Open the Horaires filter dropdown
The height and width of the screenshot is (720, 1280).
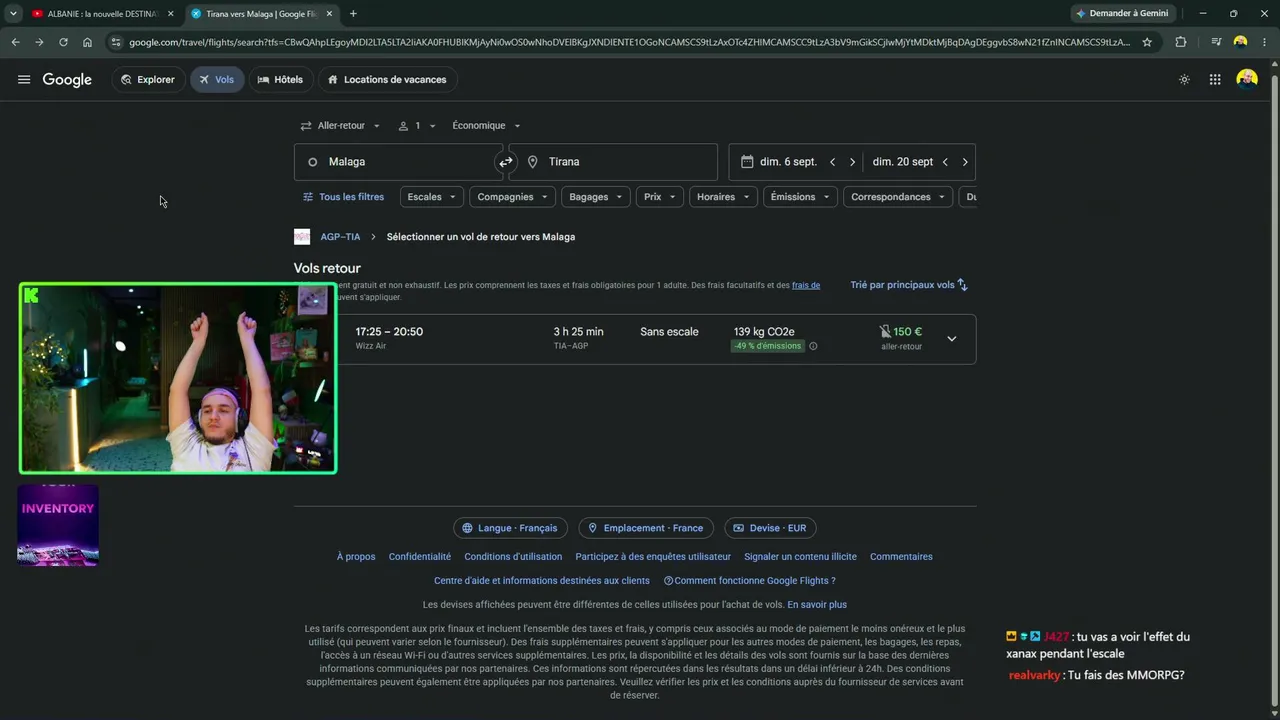pos(723,197)
